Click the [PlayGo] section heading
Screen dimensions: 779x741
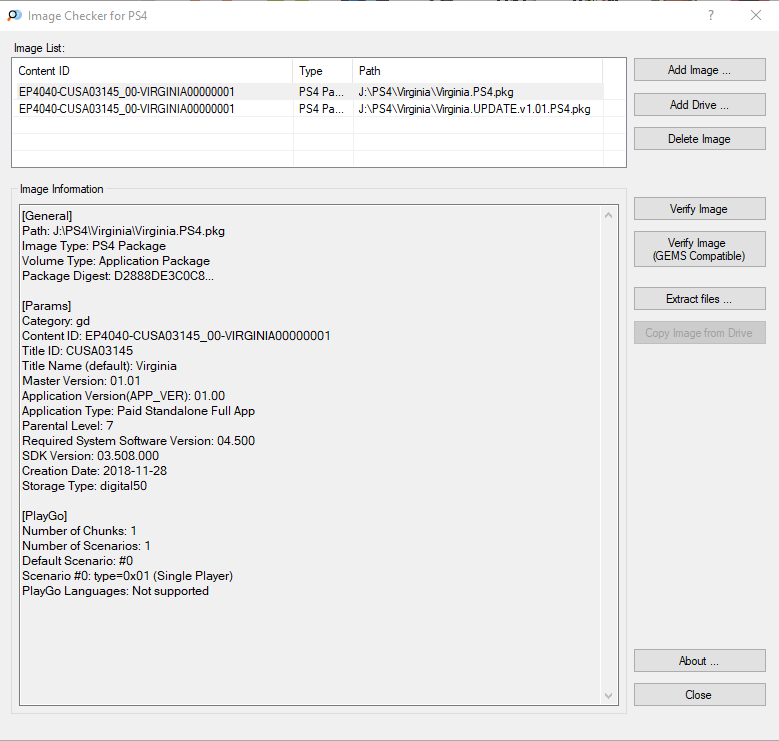coord(45,516)
